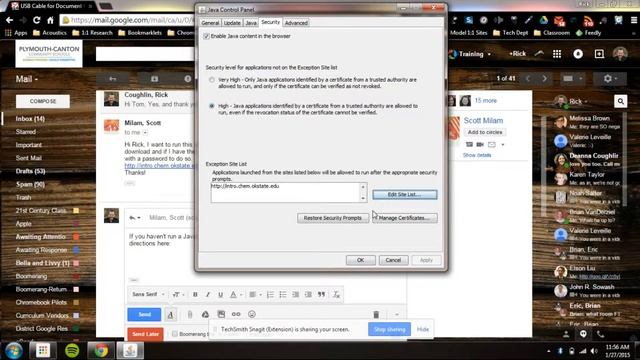
Task: Open the Google apps grid icon
Action: [x=557, y=54]
